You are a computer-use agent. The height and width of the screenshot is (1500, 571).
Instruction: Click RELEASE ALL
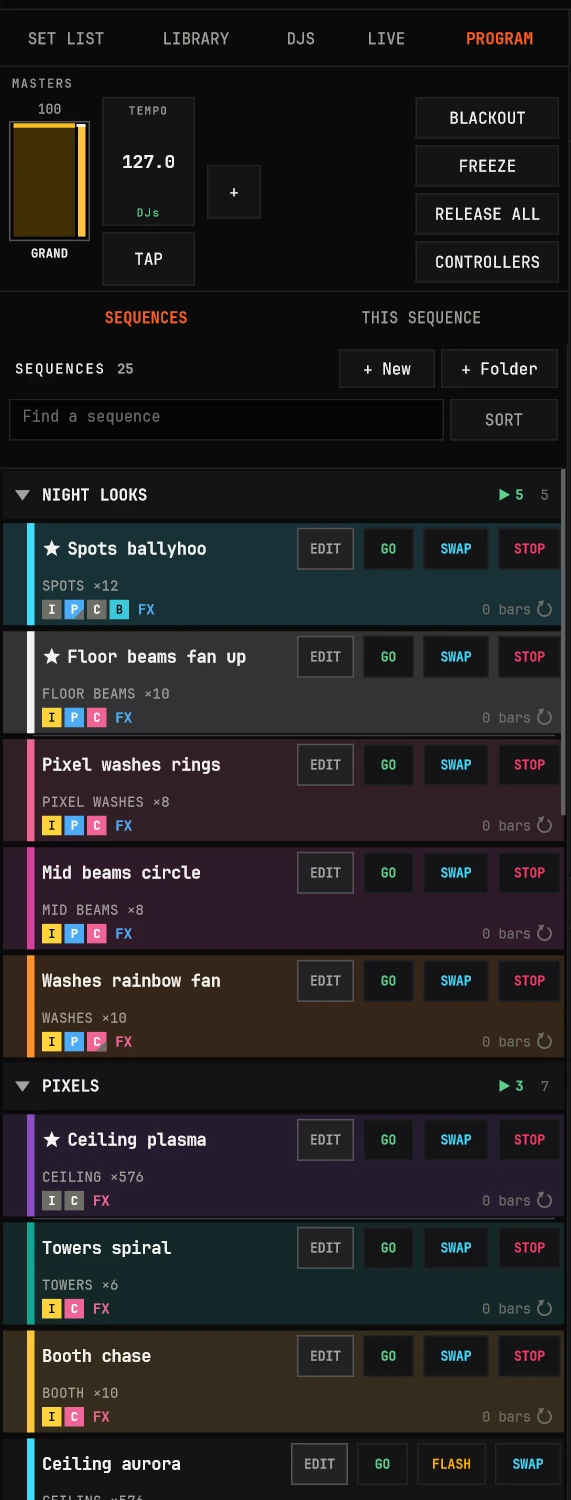(487, 214)
